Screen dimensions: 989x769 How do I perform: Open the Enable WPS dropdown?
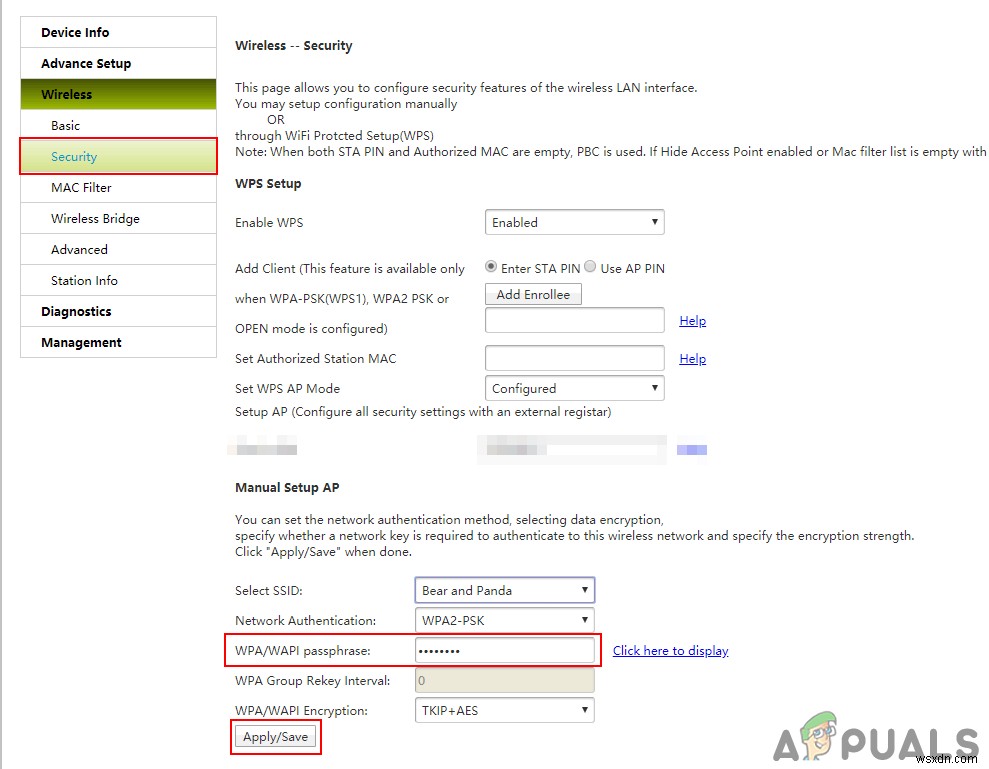(x=574, y=222)
